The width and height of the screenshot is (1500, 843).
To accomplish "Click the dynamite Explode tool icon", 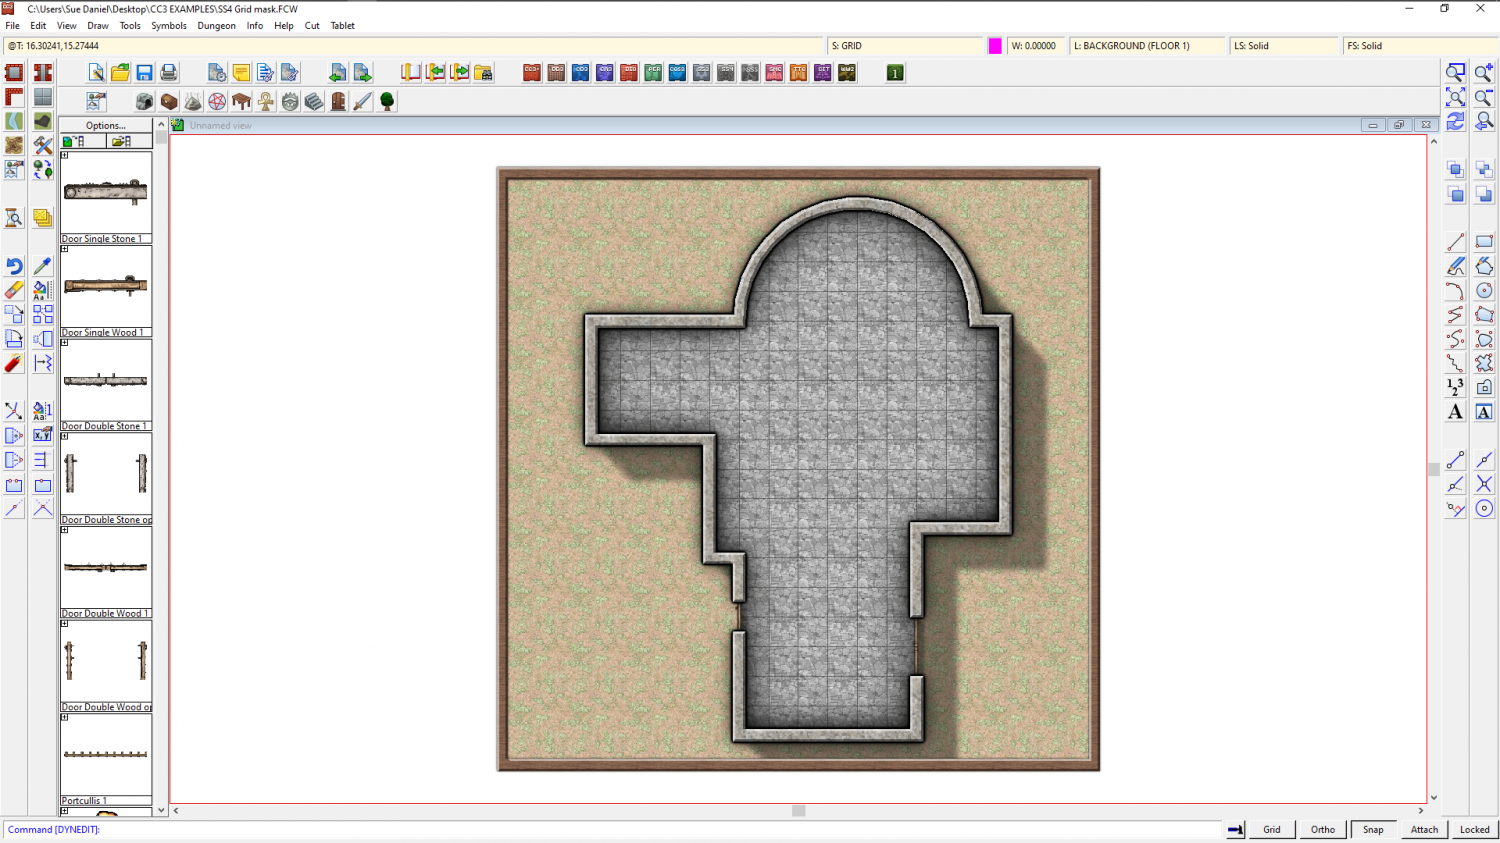I will coord(14,363).
